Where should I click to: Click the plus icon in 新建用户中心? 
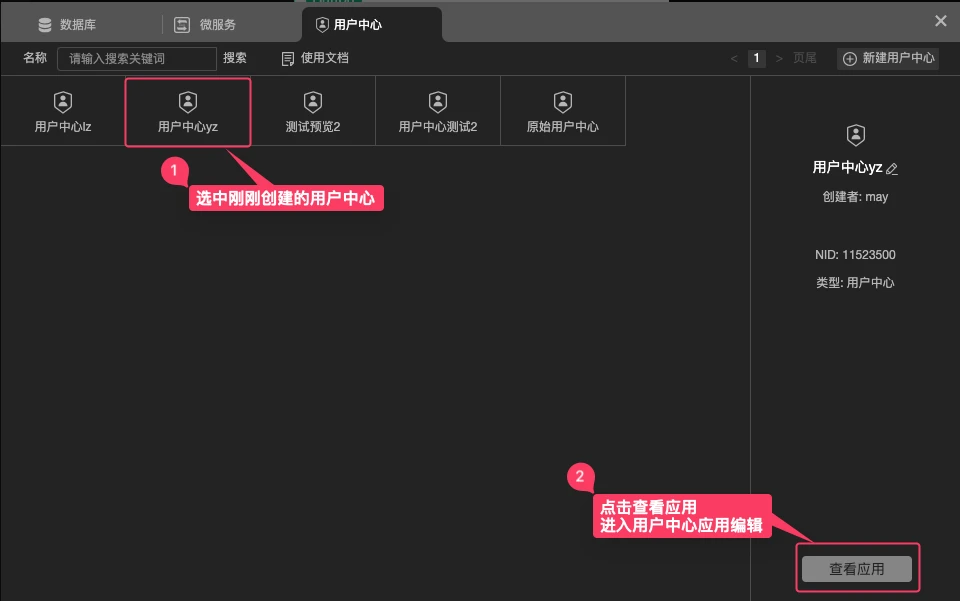(850, 59)
